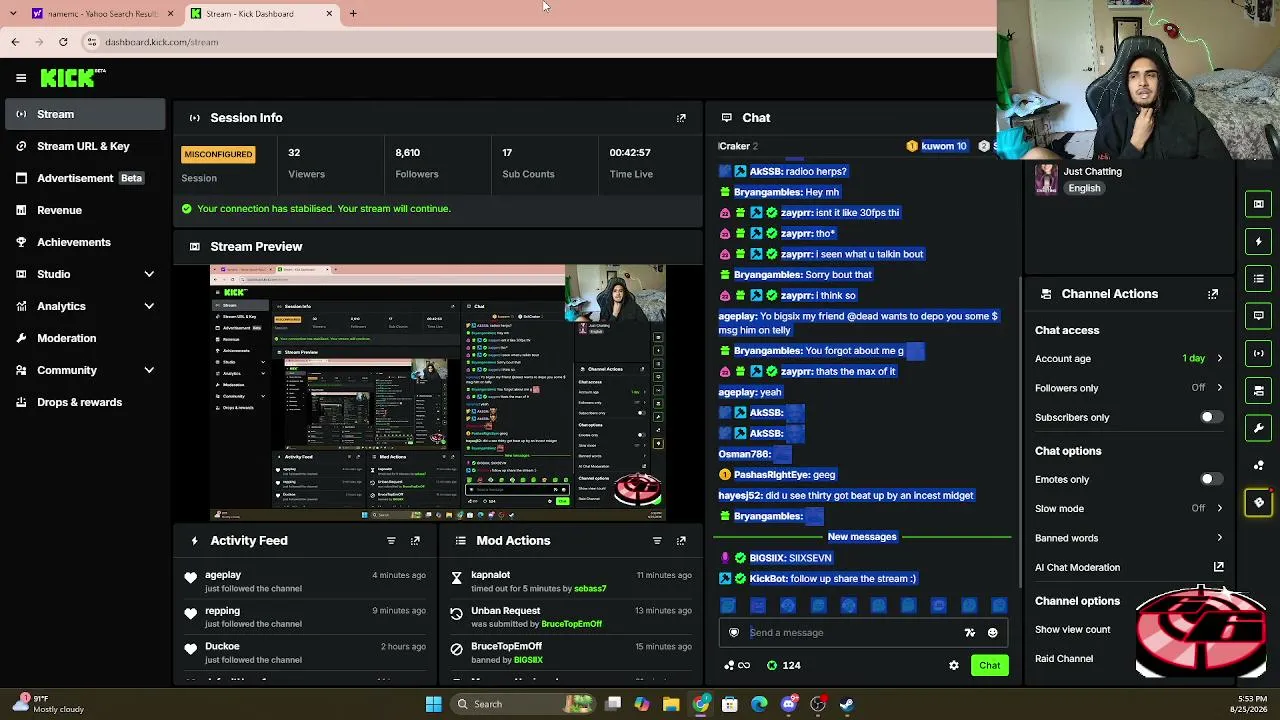Image resolution: width=1280 pixels, height=720 pixels.
Task: Click the stream preview icon in right rail
Action: 1259,204
